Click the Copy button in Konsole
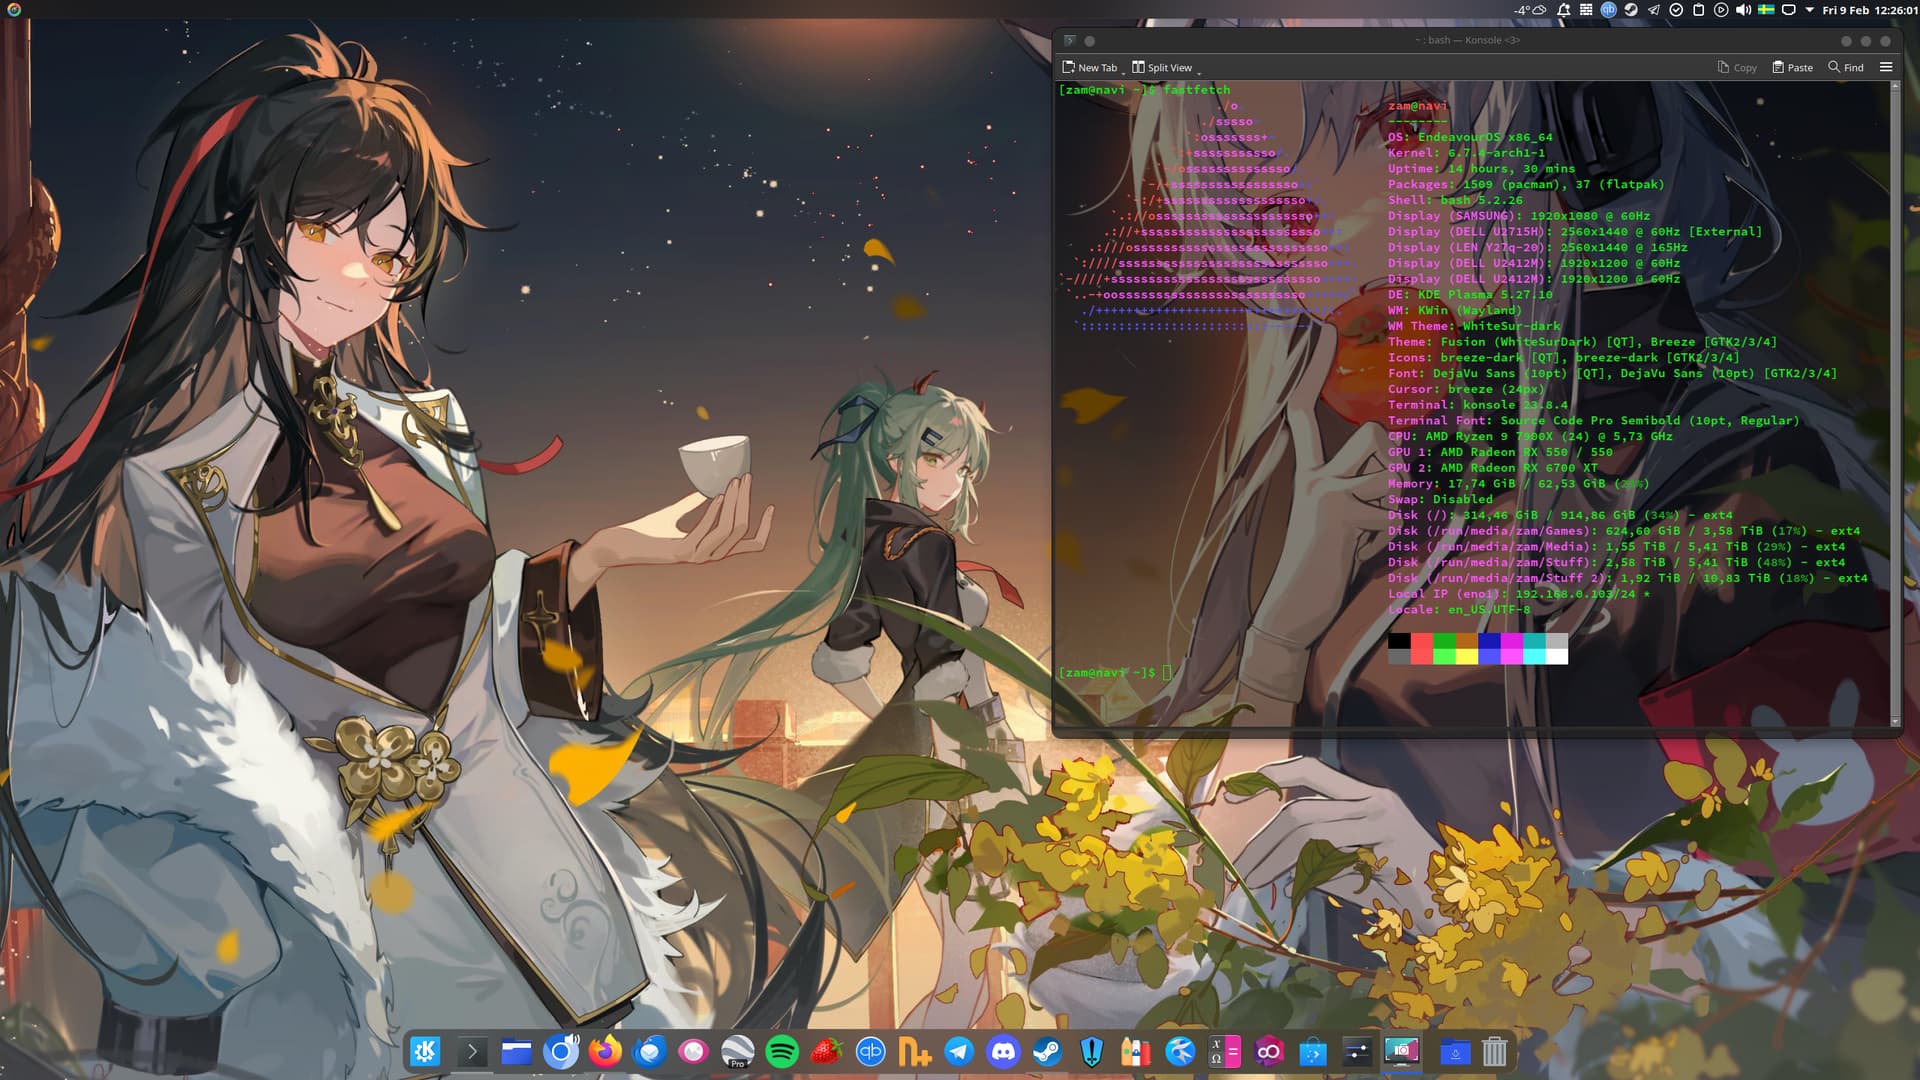 [1737, 67]
